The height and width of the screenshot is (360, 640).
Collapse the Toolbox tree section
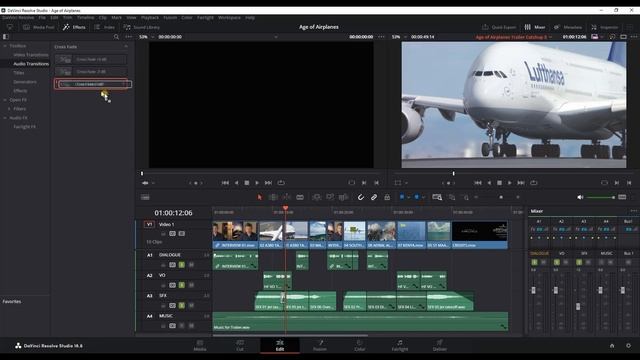coord(5,46)
